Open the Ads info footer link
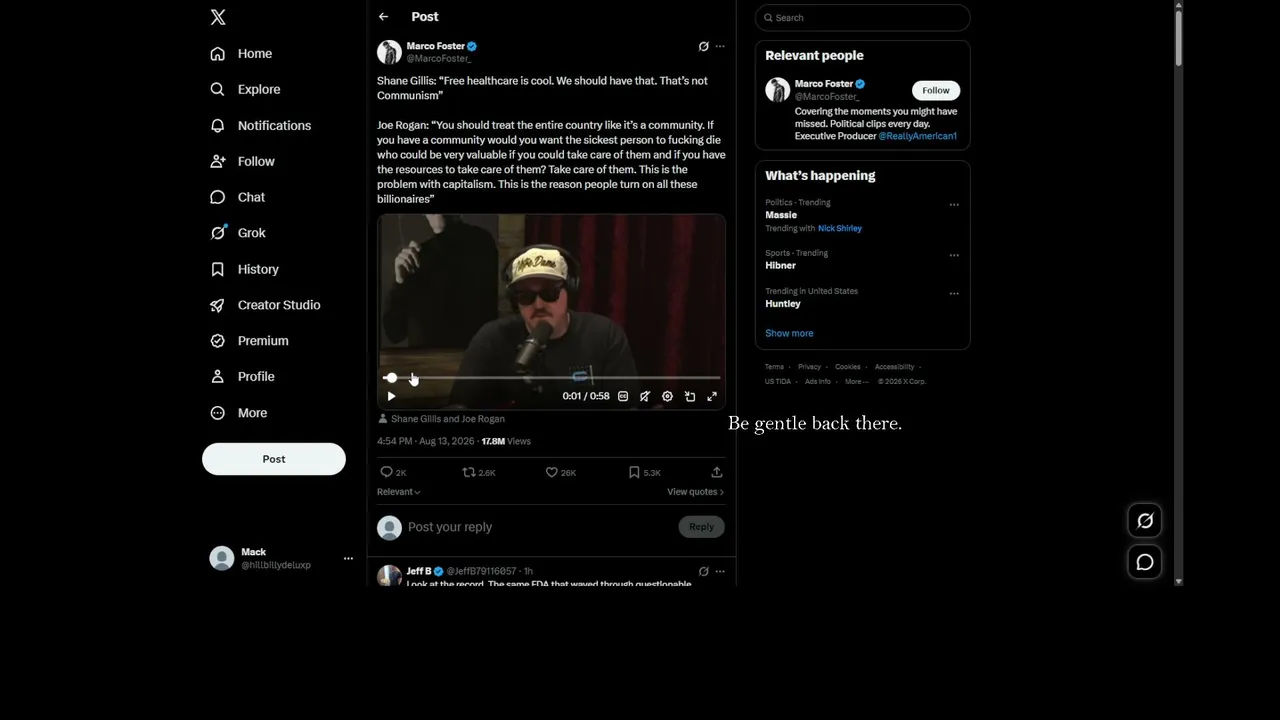Viewport: 1280px width, 720px height. click(x=818, y=382)
